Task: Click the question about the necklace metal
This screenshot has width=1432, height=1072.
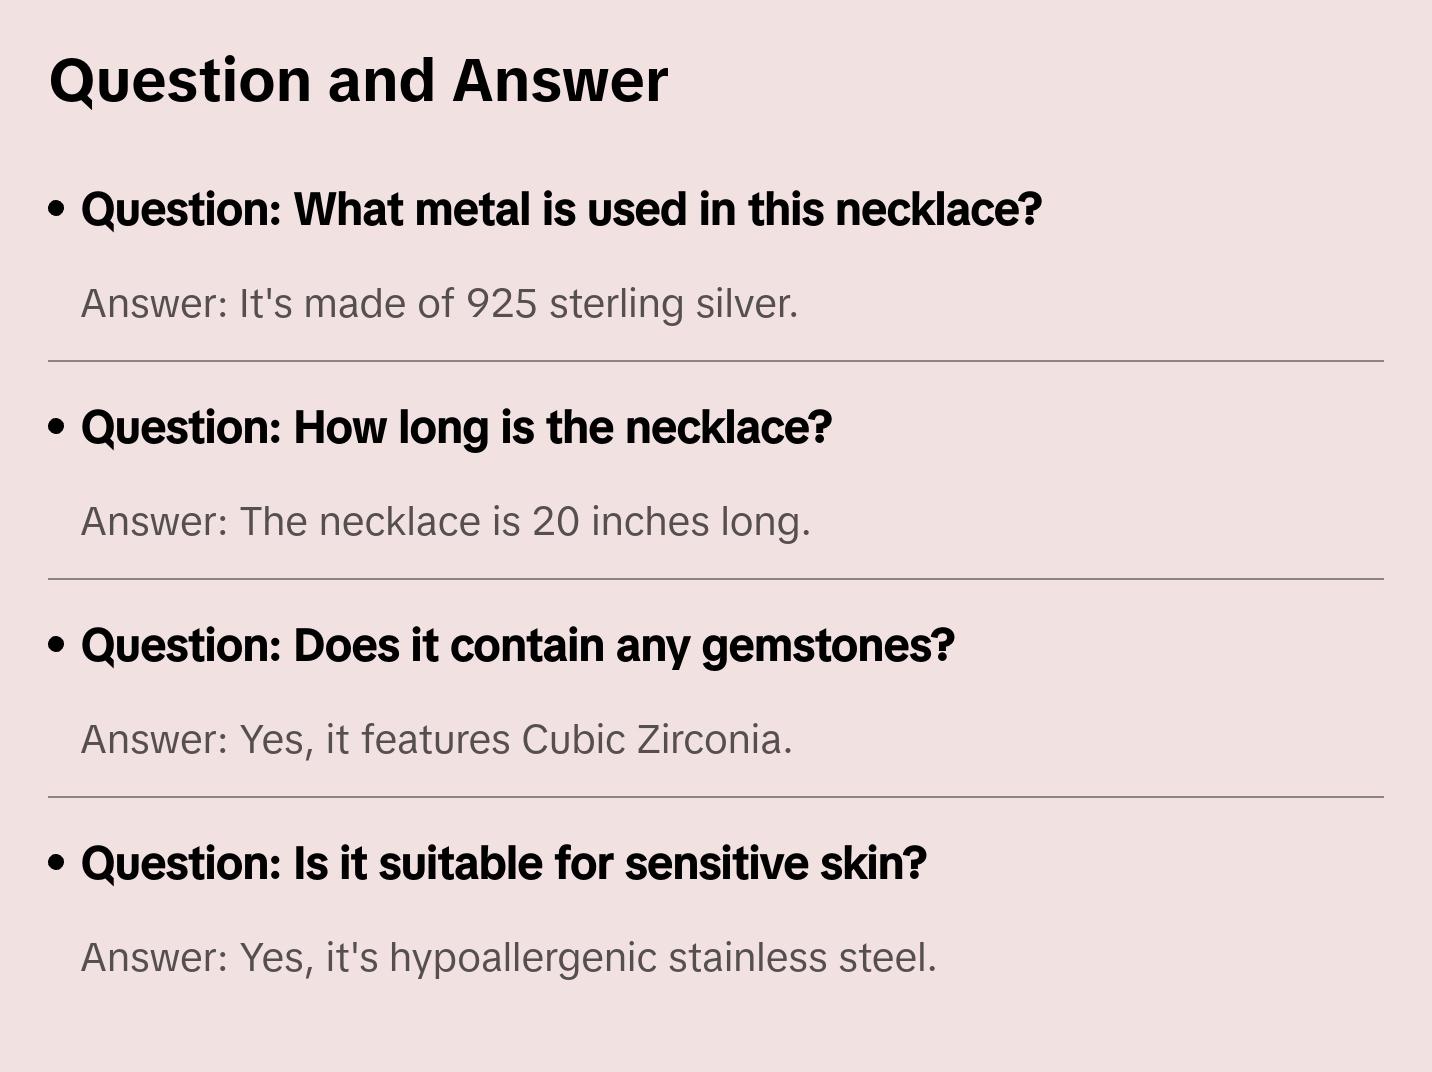Action: pyautogui.click(x=561, y=210)
